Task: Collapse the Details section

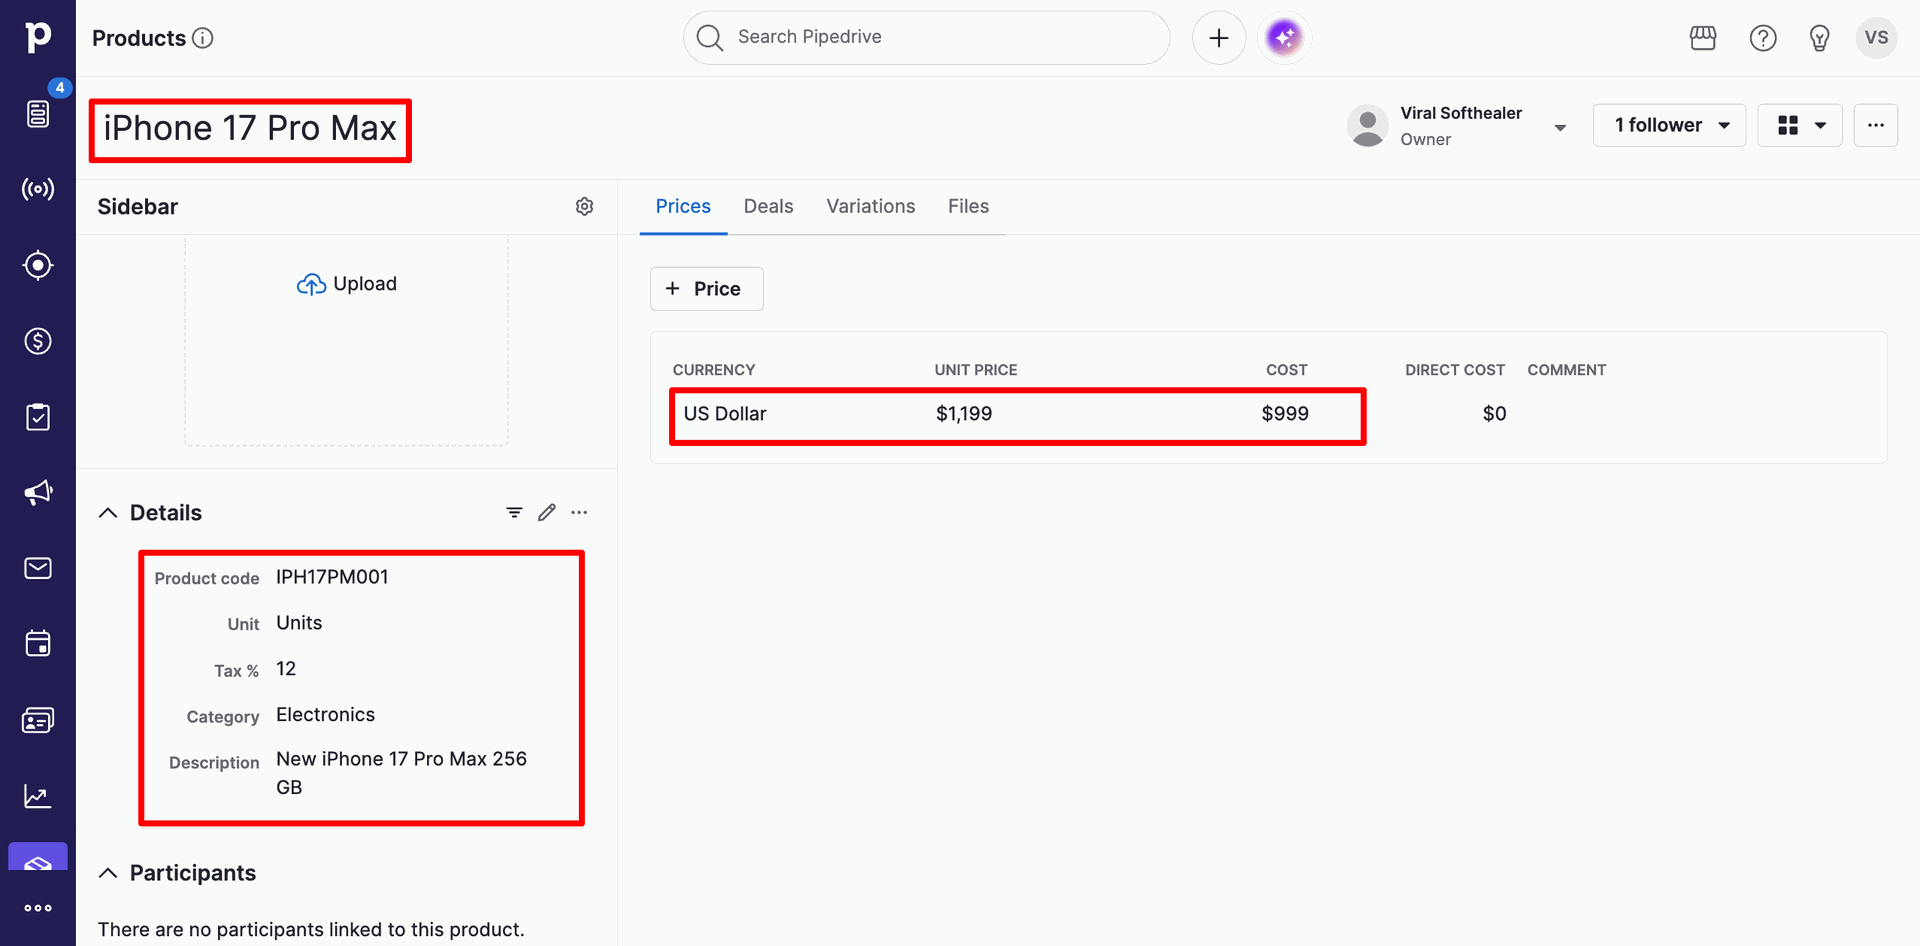Action: (108, 513)
